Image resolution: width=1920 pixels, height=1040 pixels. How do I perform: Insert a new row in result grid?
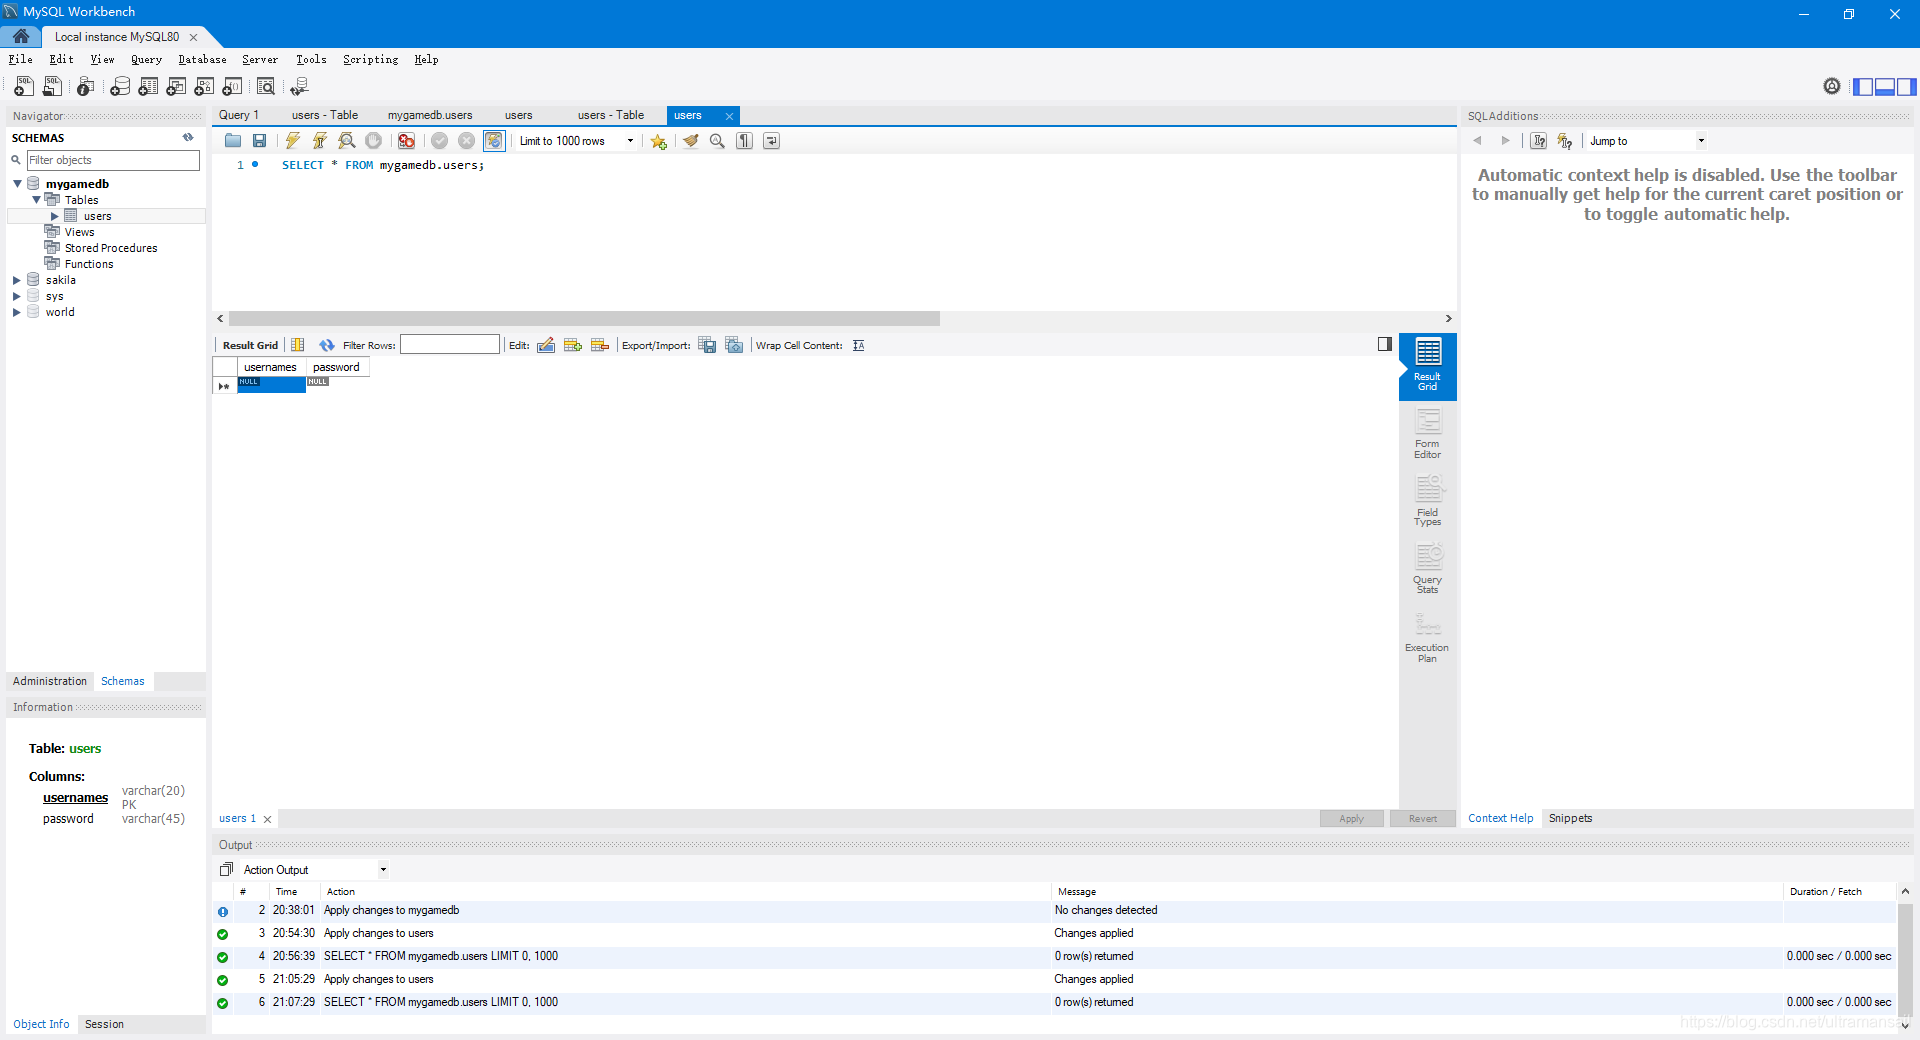click(x=573, y=345)
